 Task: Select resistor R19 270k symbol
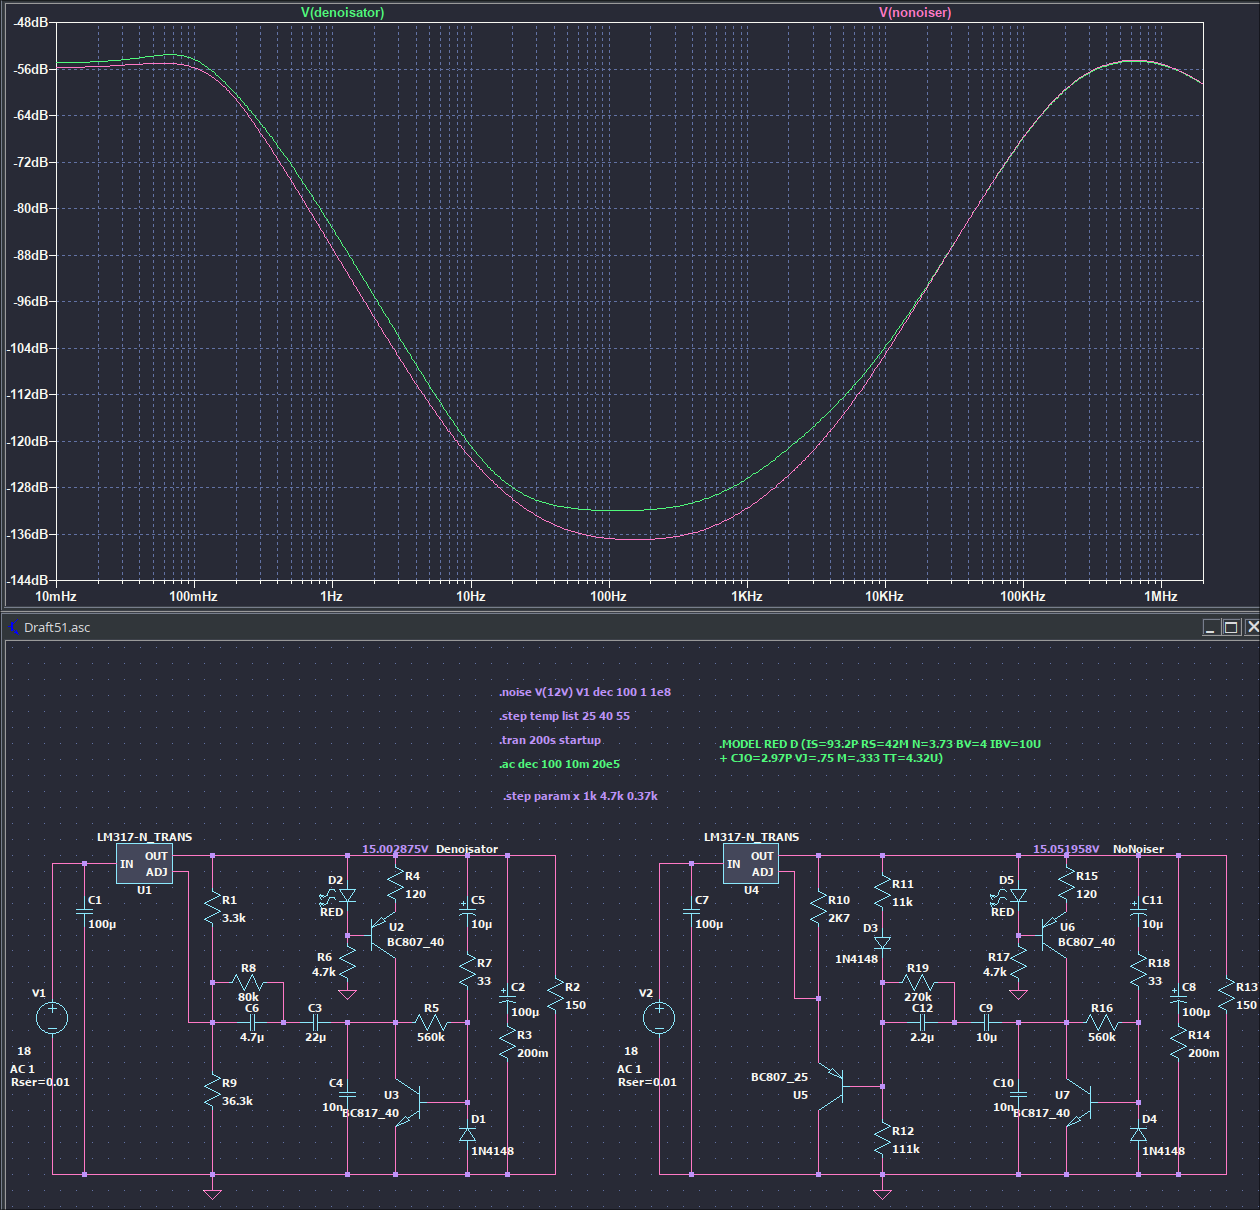[918, 982]
